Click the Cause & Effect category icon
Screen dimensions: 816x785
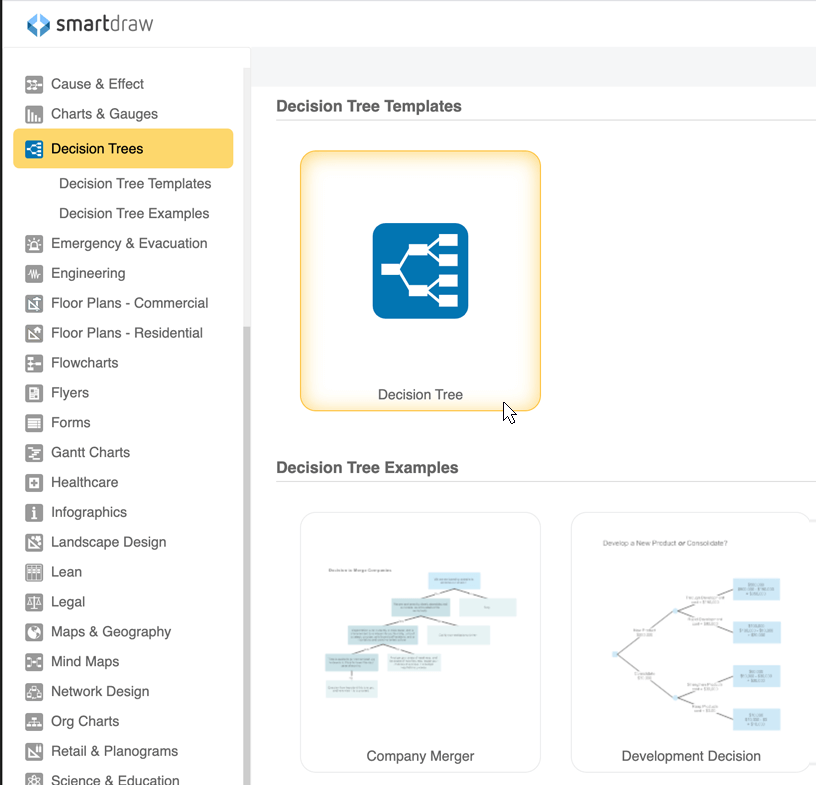(x=34, y=84)
